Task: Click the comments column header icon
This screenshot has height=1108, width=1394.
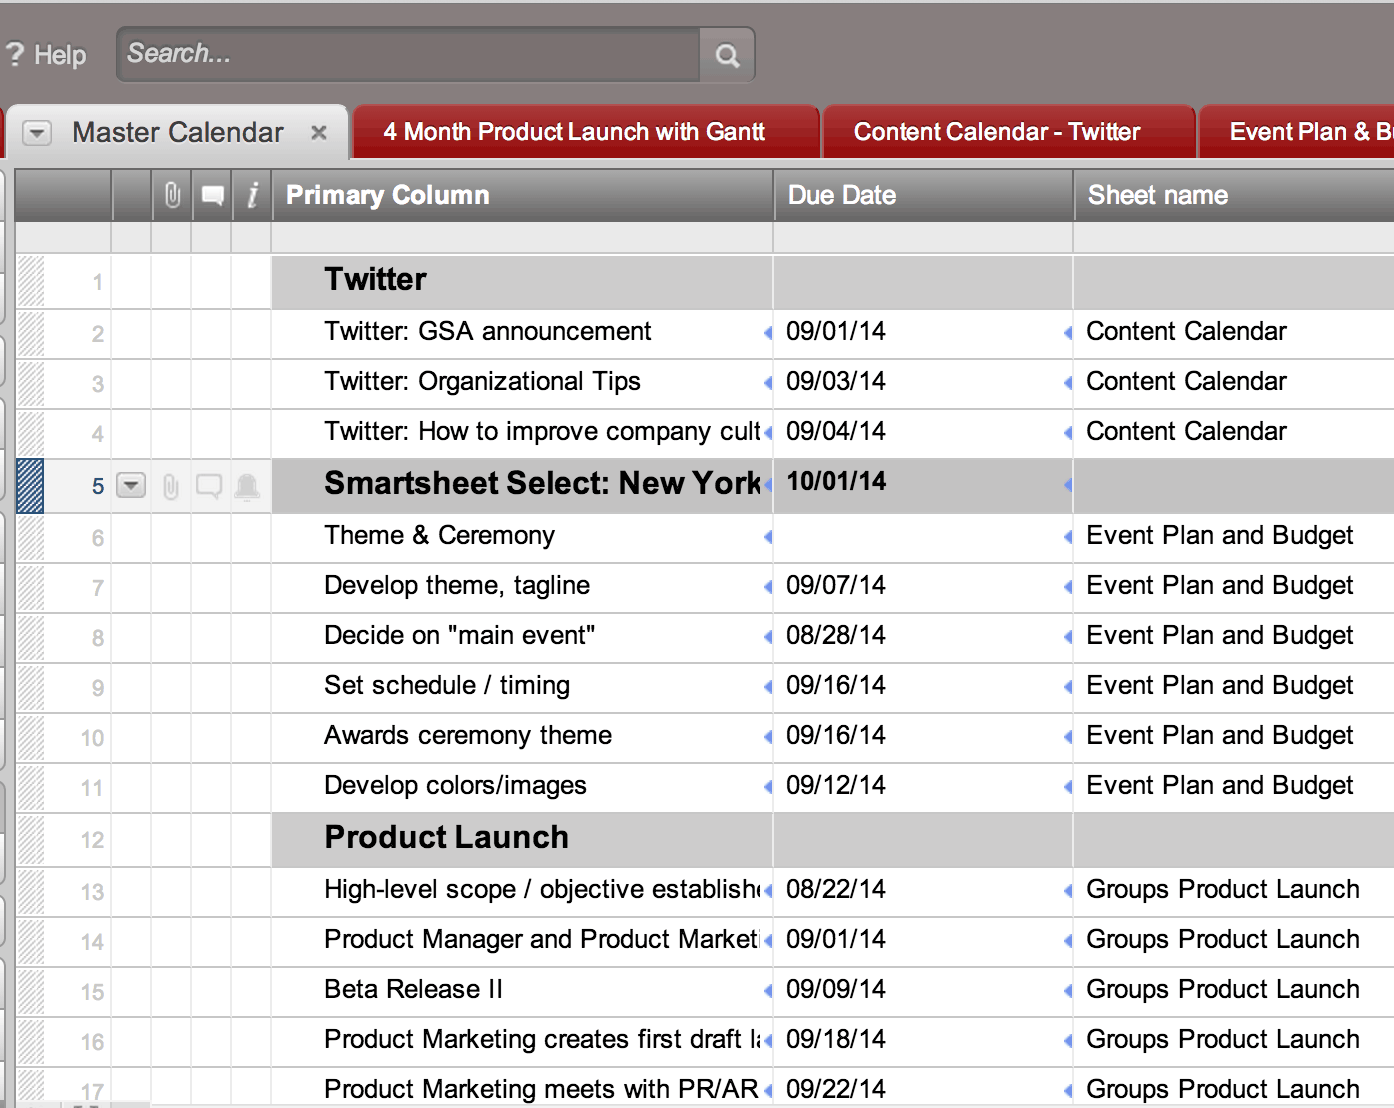Action: point(212,195)
